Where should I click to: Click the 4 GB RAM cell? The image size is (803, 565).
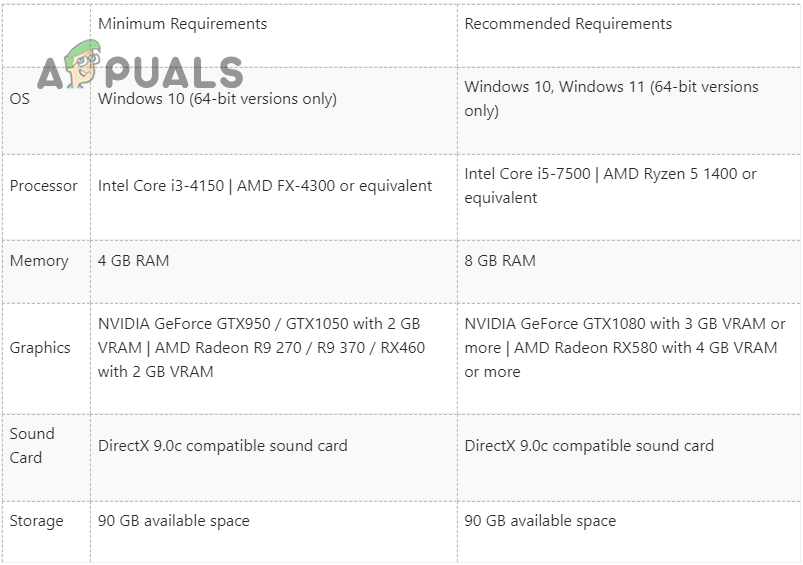click(133, 261)
